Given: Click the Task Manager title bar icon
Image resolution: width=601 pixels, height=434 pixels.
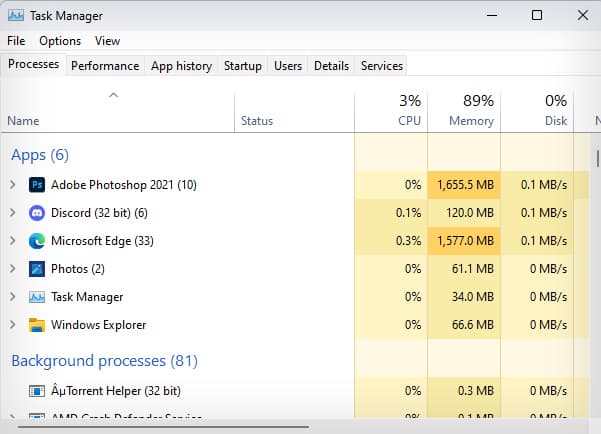Looking at the screenshot, I should [x=16, y=16].
